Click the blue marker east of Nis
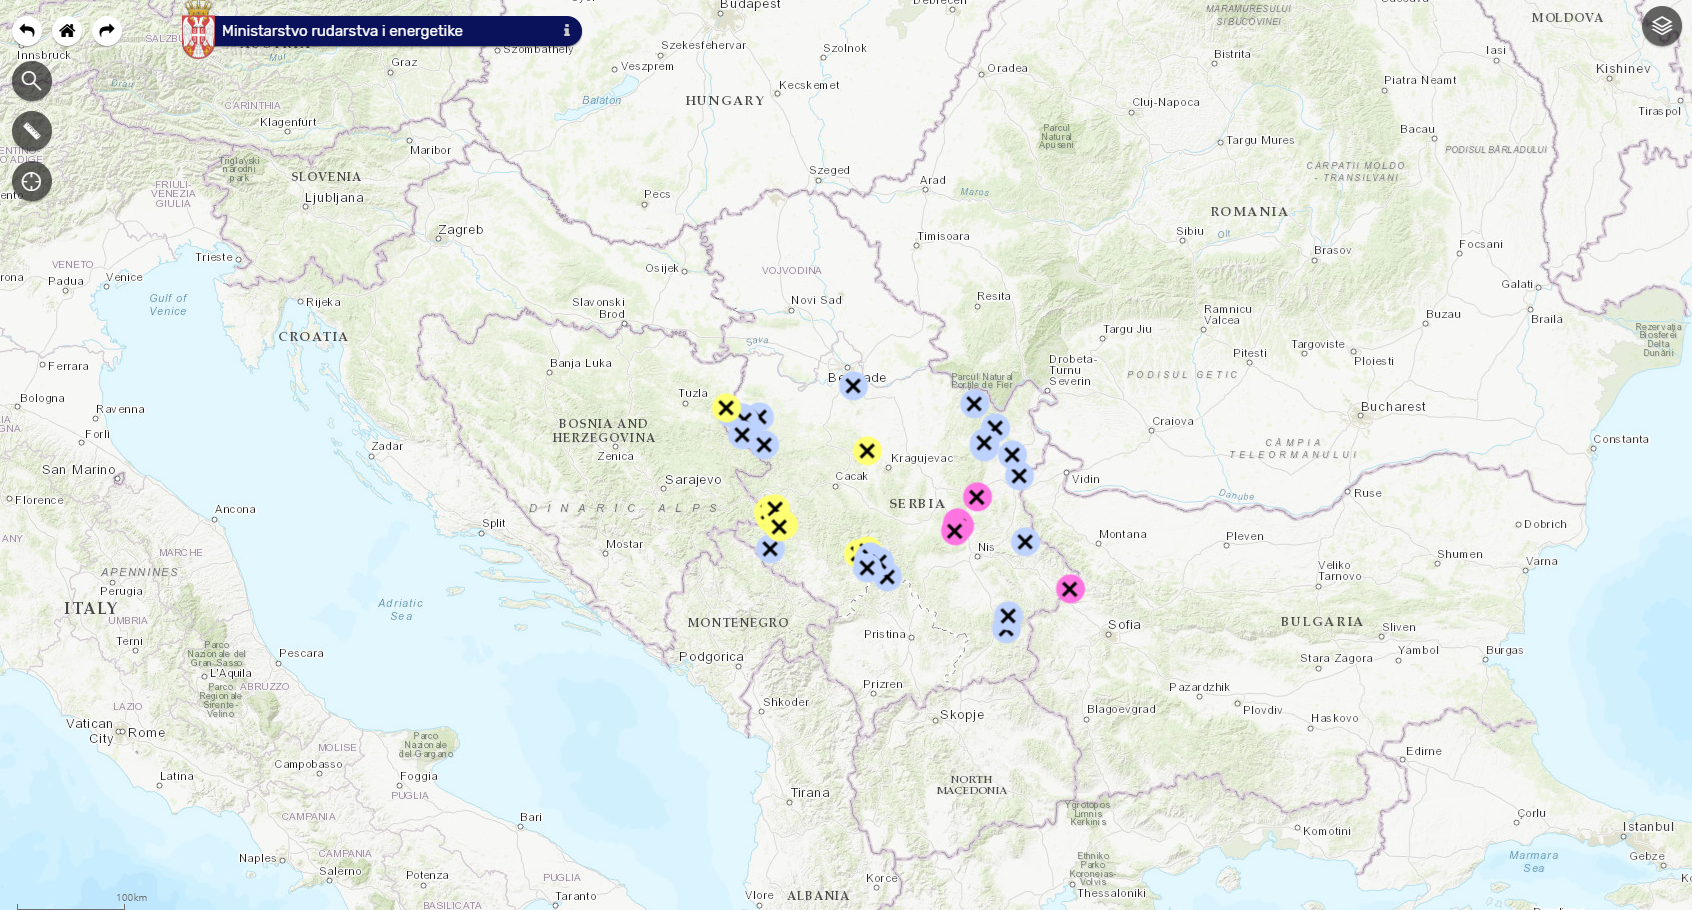The image size is (1692, 910). (x=1025, y=542)
